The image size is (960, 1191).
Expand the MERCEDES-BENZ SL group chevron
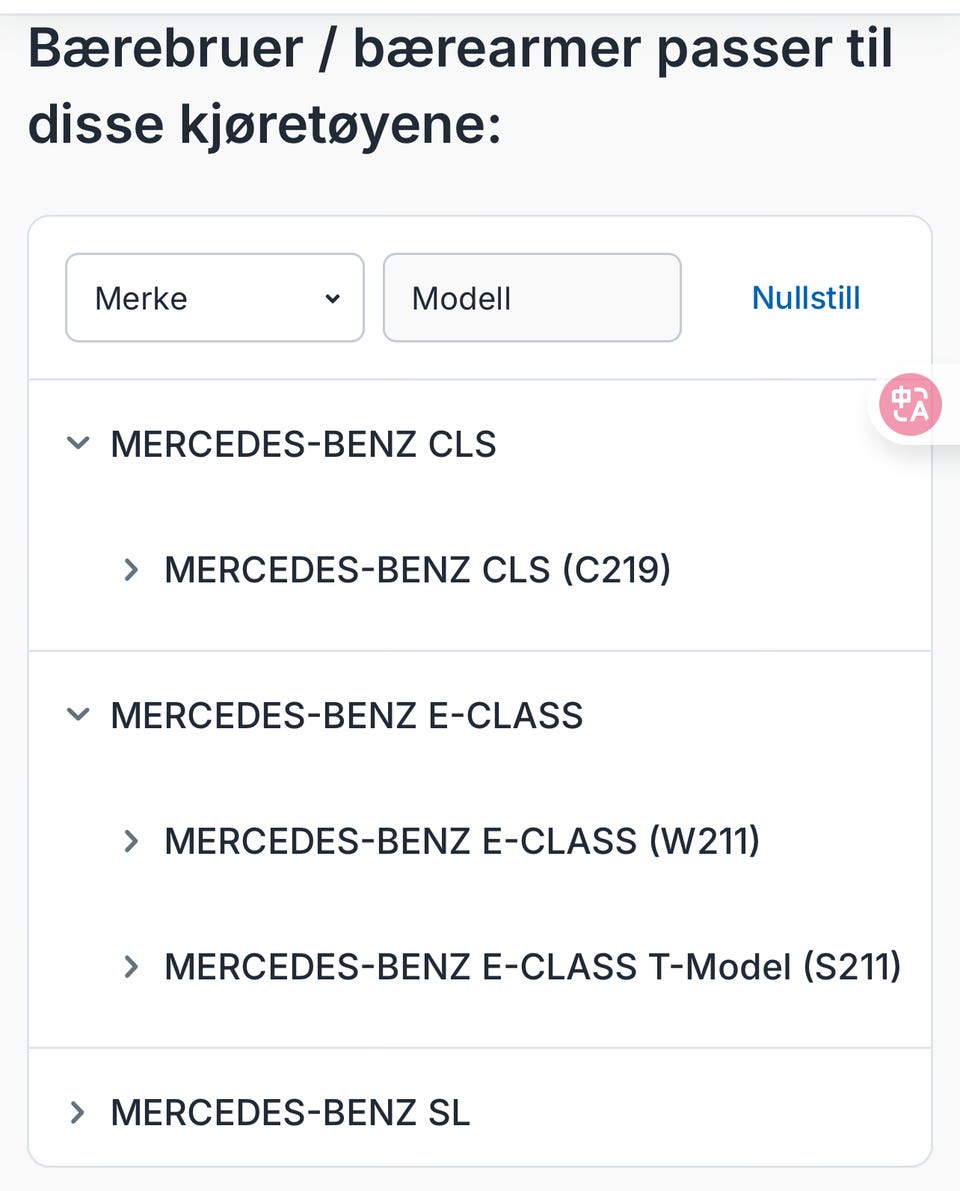(78, 1112)
